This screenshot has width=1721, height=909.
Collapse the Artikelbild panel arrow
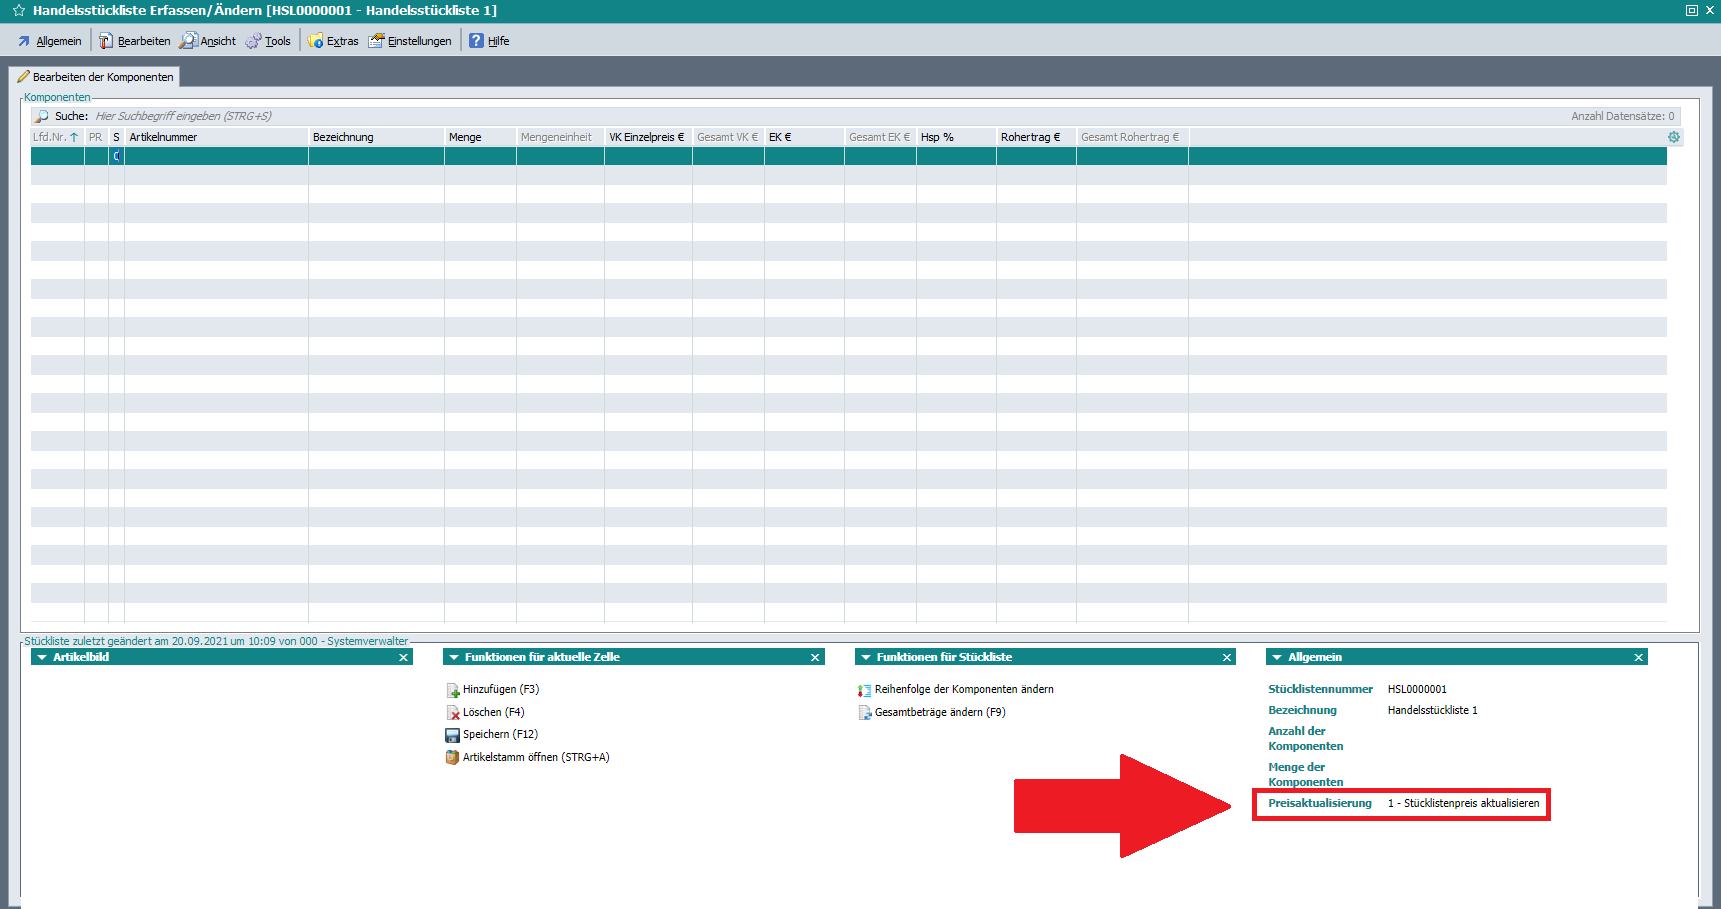click(41, 658)
